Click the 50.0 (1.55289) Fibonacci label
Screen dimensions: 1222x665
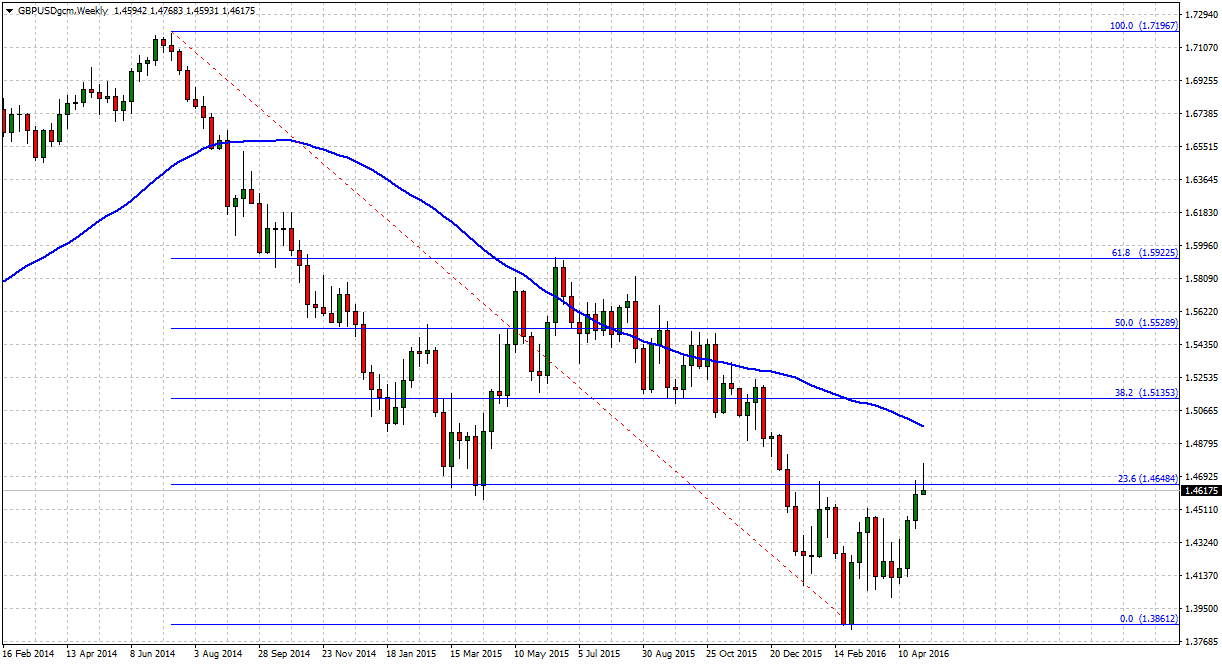point(1146,322)
